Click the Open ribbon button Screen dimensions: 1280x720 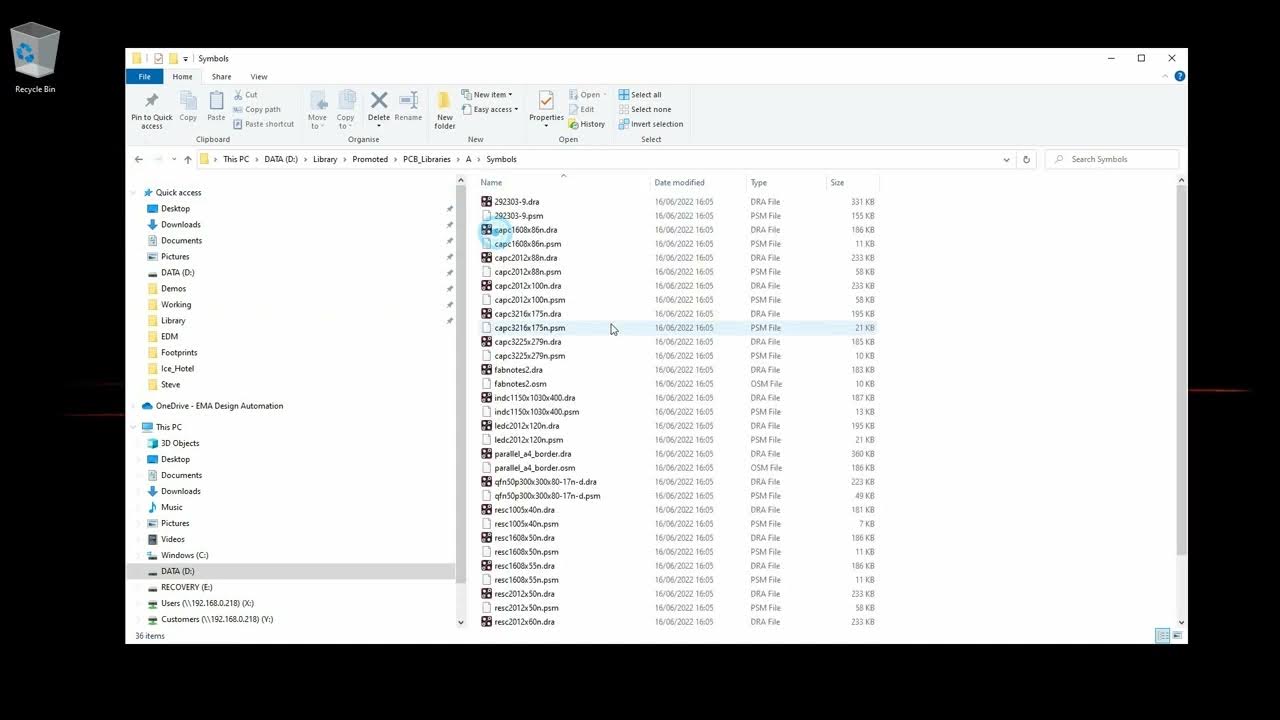(586, 95)
